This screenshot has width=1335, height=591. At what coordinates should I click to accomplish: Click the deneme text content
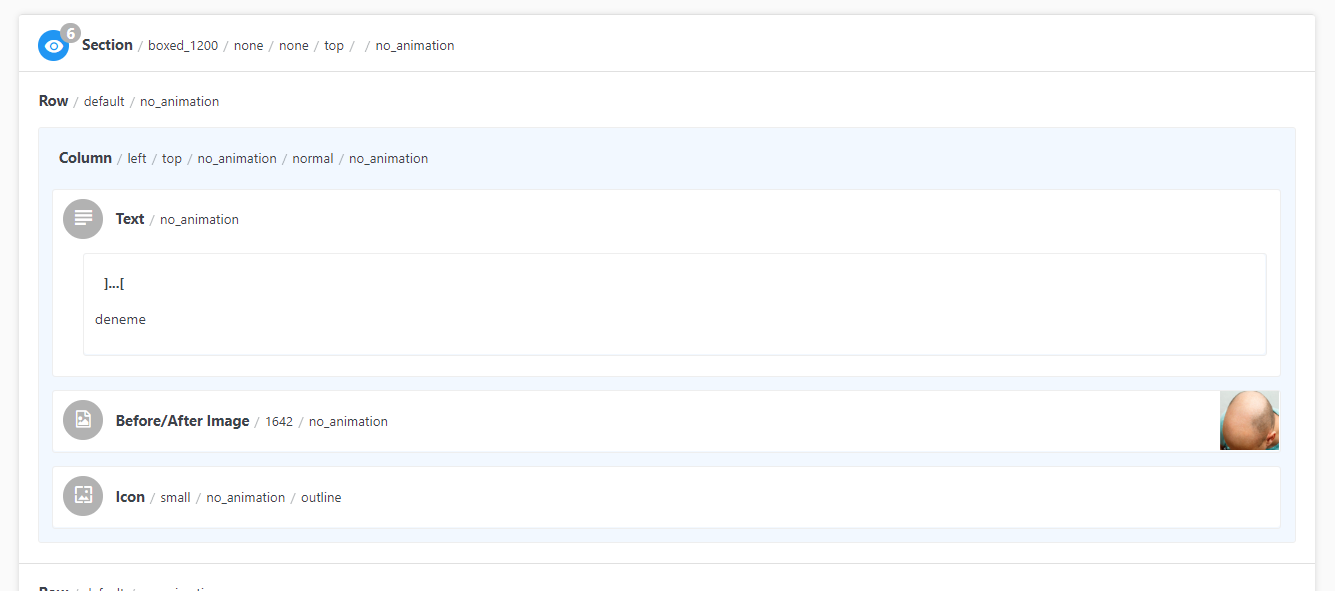point(120,320)
